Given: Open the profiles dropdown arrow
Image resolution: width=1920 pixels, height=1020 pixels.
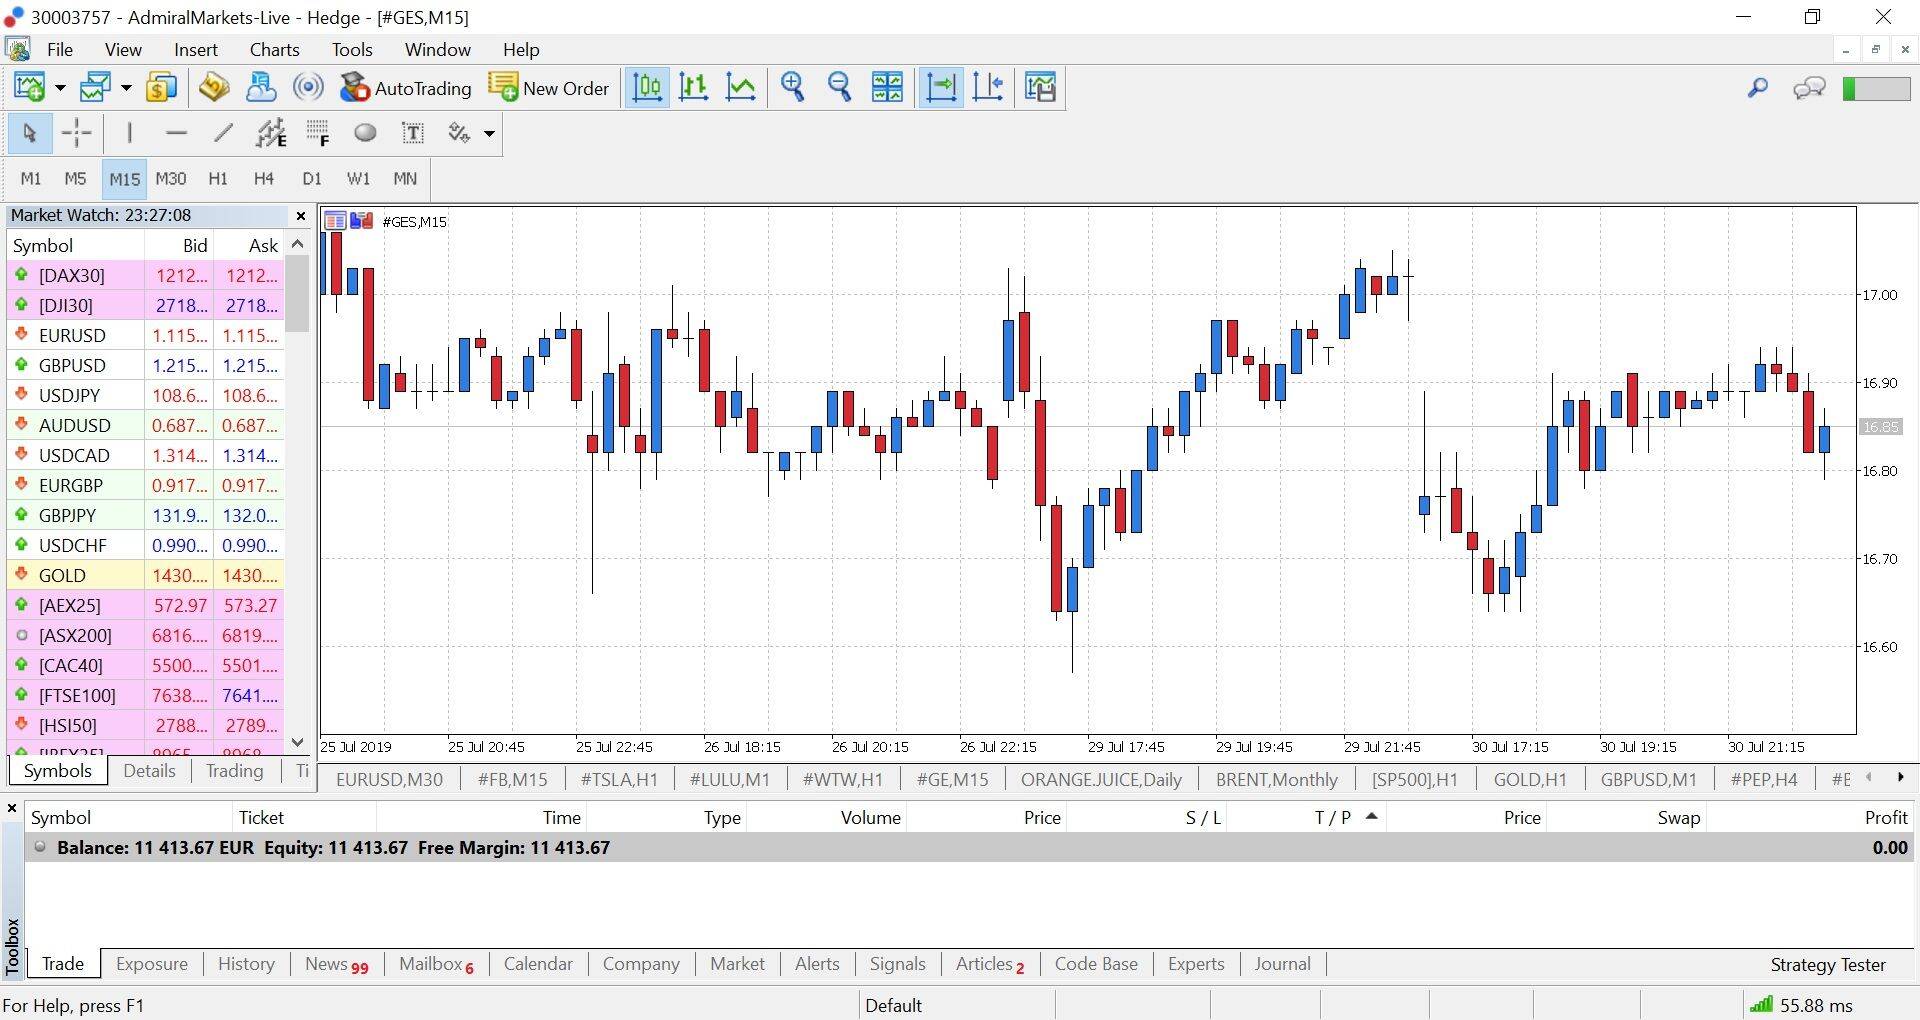Looking at the screenshot, I should tap(126, 88).
